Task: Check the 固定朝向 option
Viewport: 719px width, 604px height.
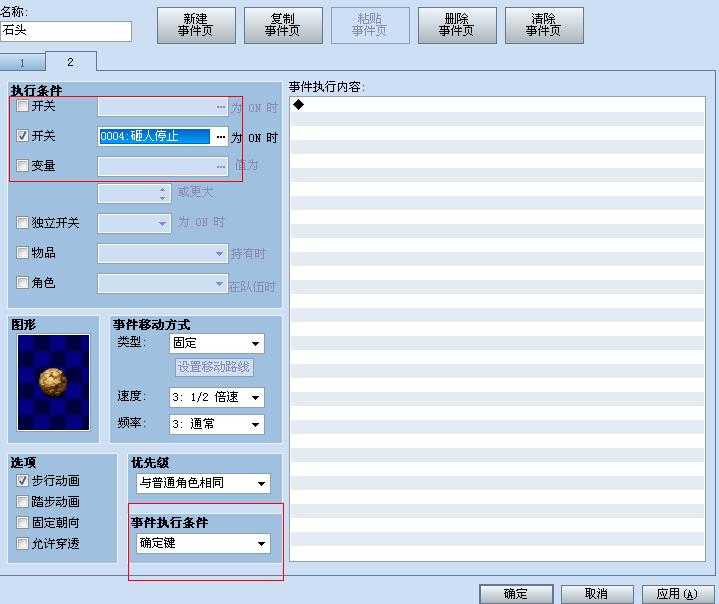Action: [x=22, y=522]
